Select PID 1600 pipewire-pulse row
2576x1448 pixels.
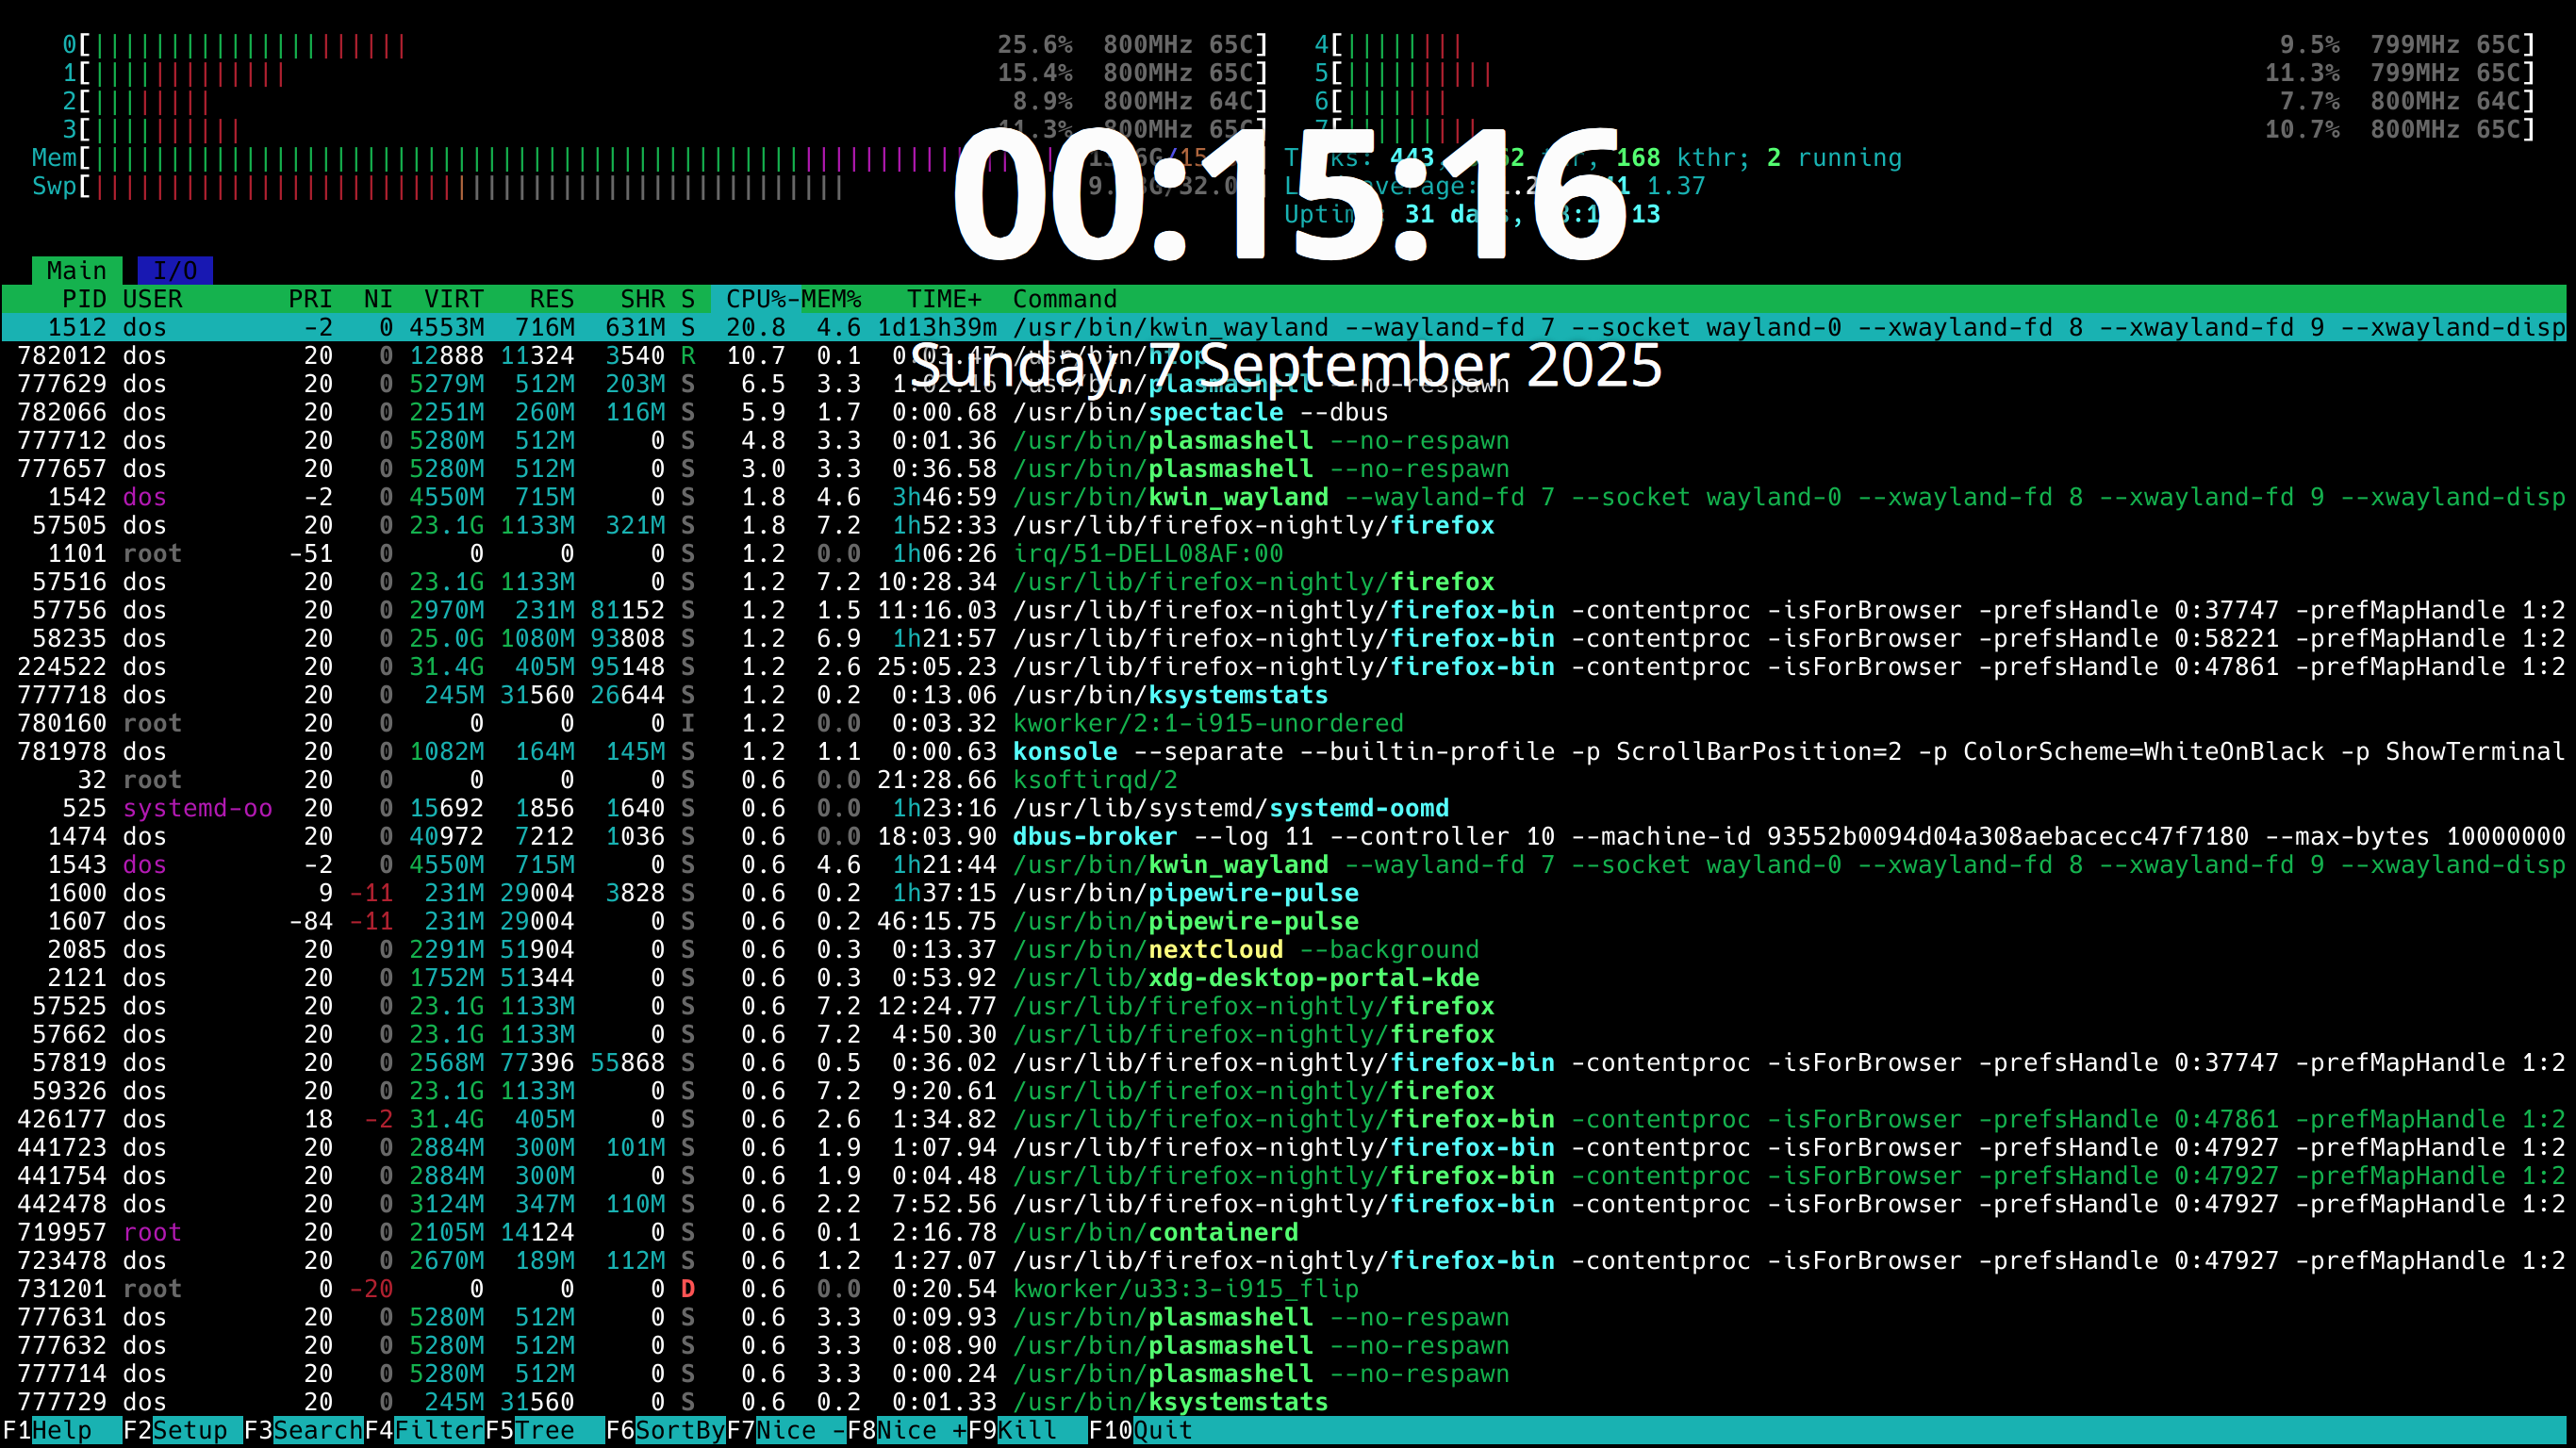1284,893
